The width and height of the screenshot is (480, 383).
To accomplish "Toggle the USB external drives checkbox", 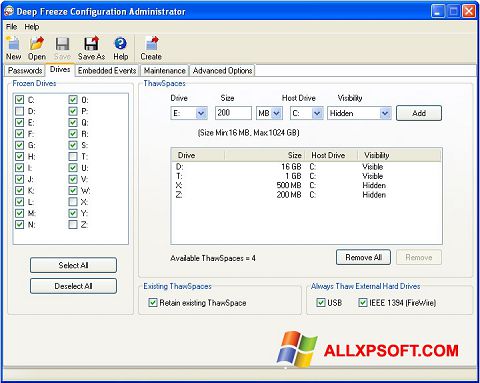I will pyautogui.click(x=321, y=302).
